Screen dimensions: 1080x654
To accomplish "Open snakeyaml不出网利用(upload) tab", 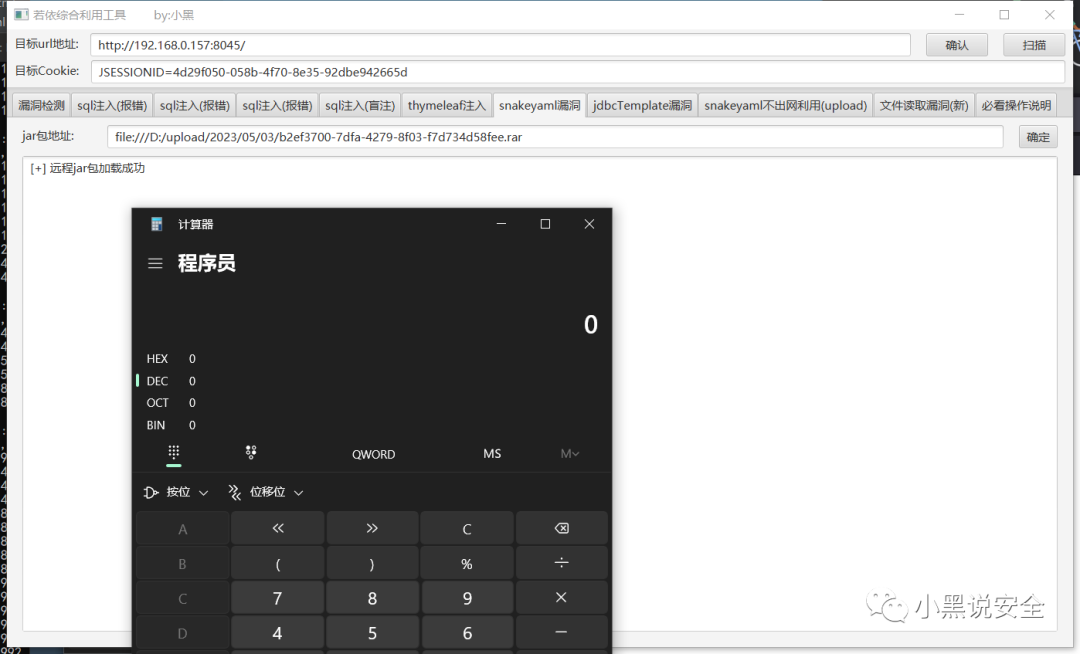I will point(785,105).
